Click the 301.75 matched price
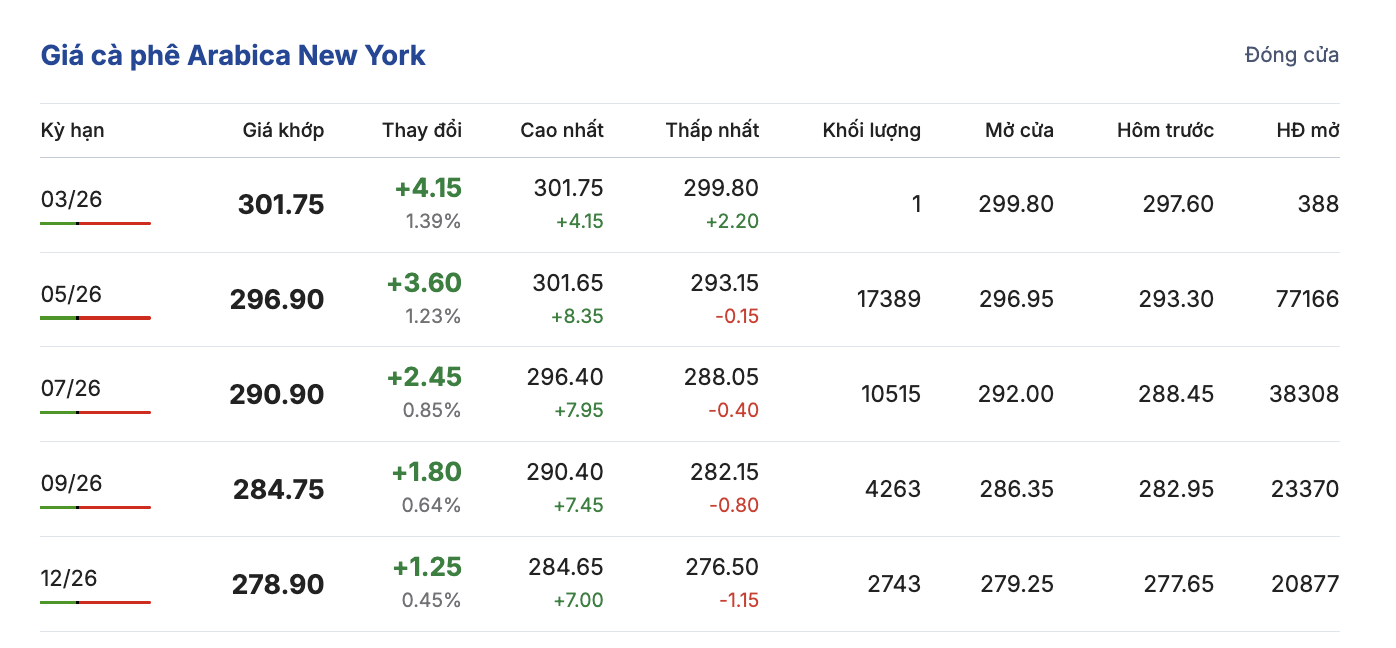This screenshot has width=1396, height=648. point(281,205)
